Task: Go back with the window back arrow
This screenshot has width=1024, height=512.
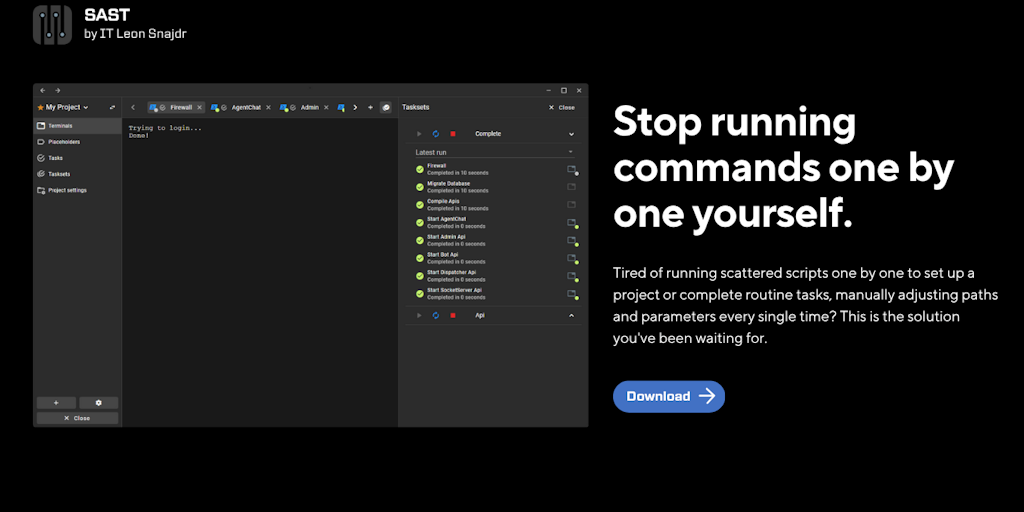Action: 43,90
